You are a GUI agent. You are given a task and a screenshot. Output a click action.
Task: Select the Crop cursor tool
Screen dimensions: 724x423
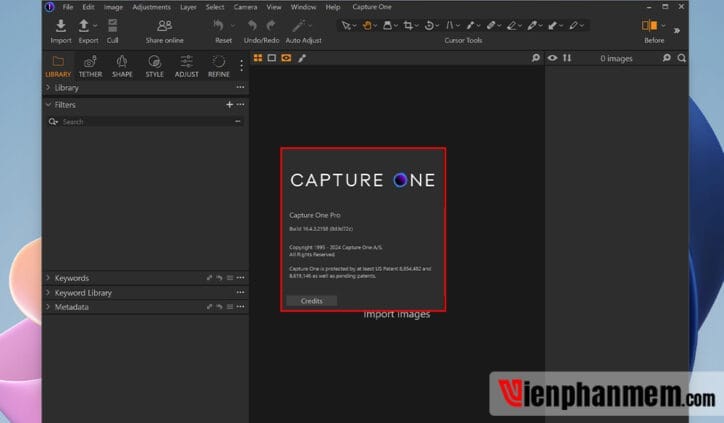coord(408,26)
